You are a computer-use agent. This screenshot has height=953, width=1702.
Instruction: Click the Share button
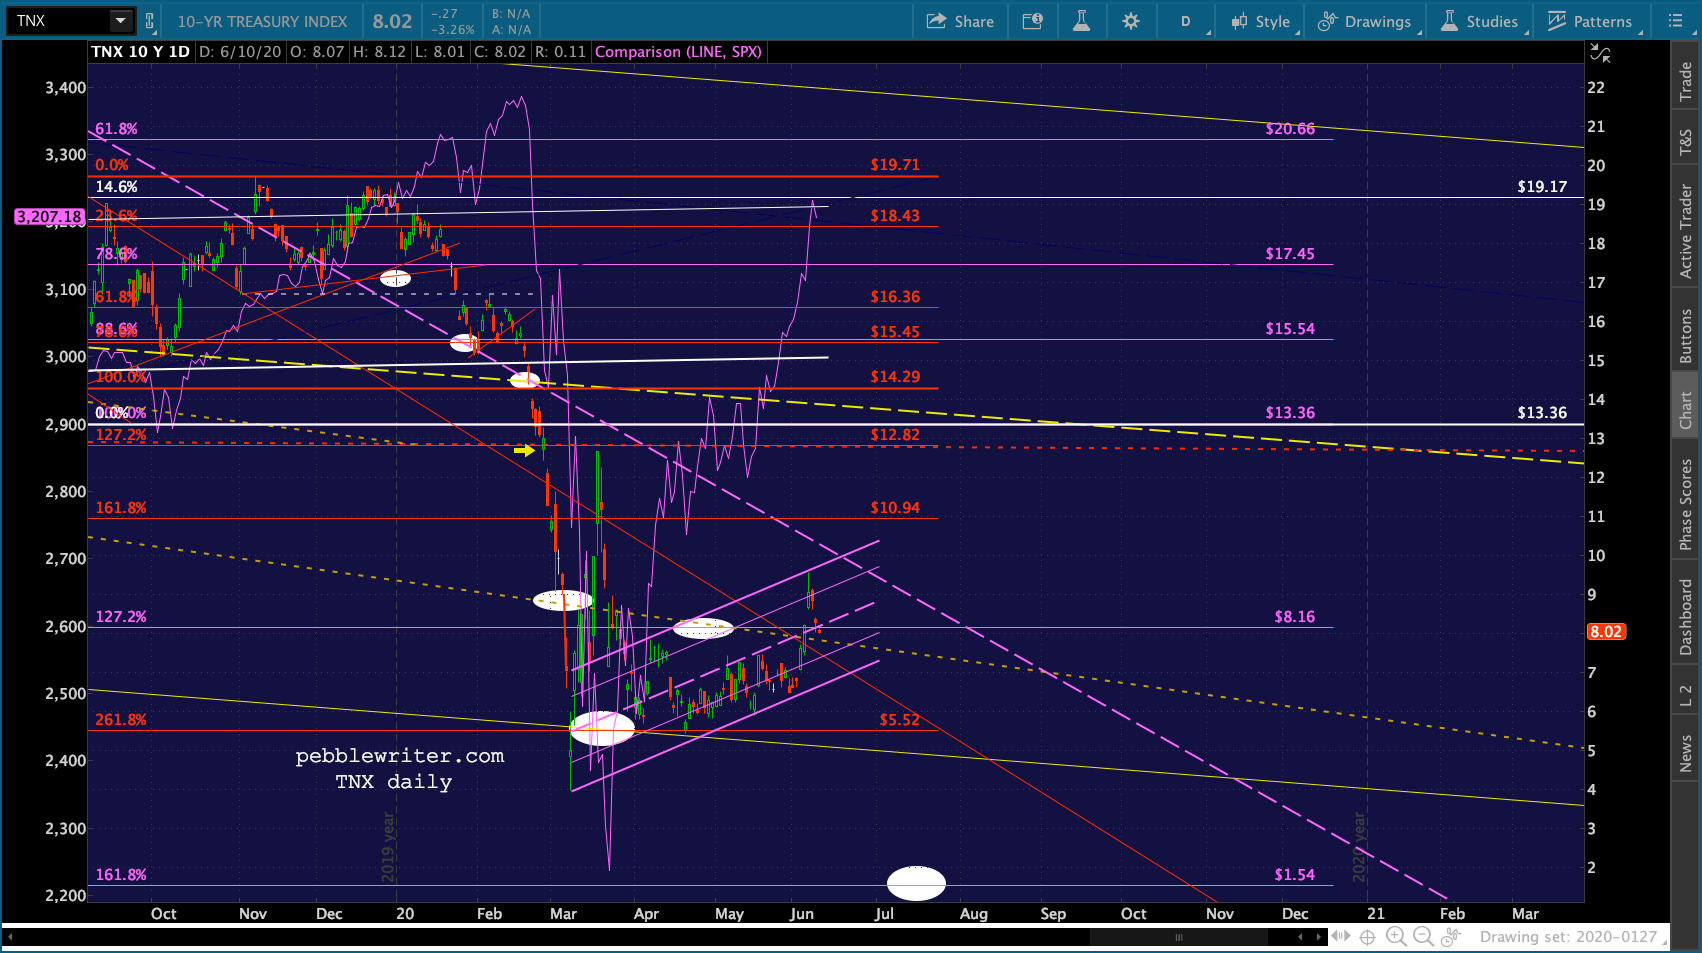coord(960,21)
